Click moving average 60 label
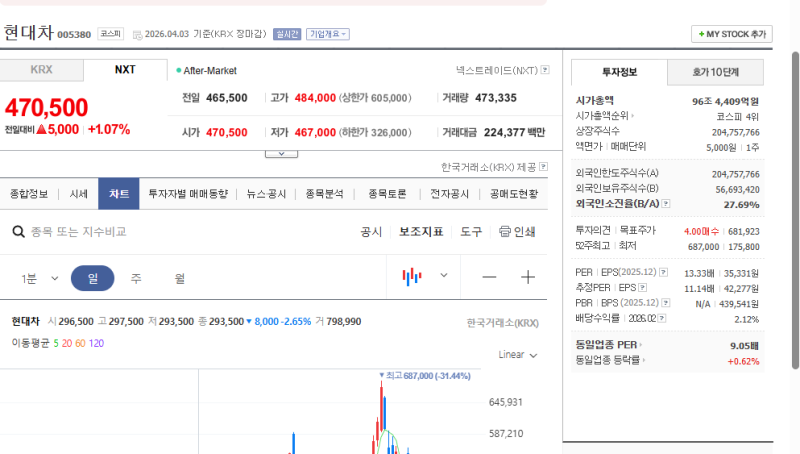 tap(80, 343)
